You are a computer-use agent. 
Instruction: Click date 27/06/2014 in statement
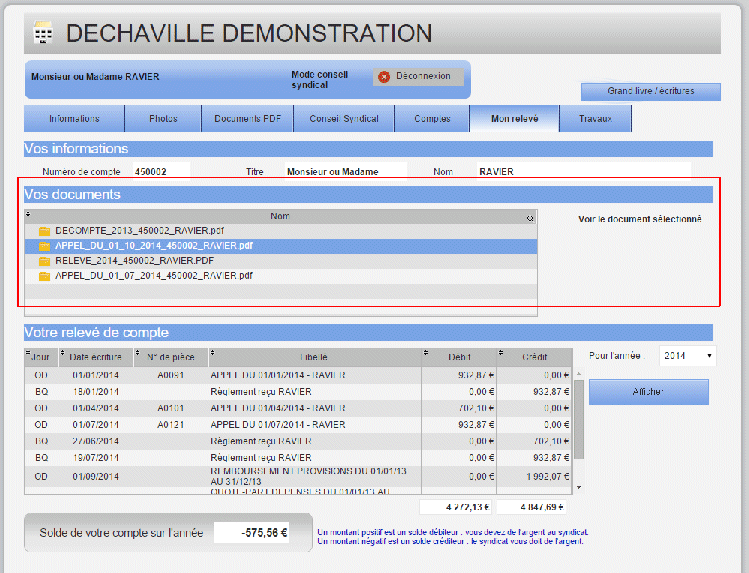pos(96,441)
